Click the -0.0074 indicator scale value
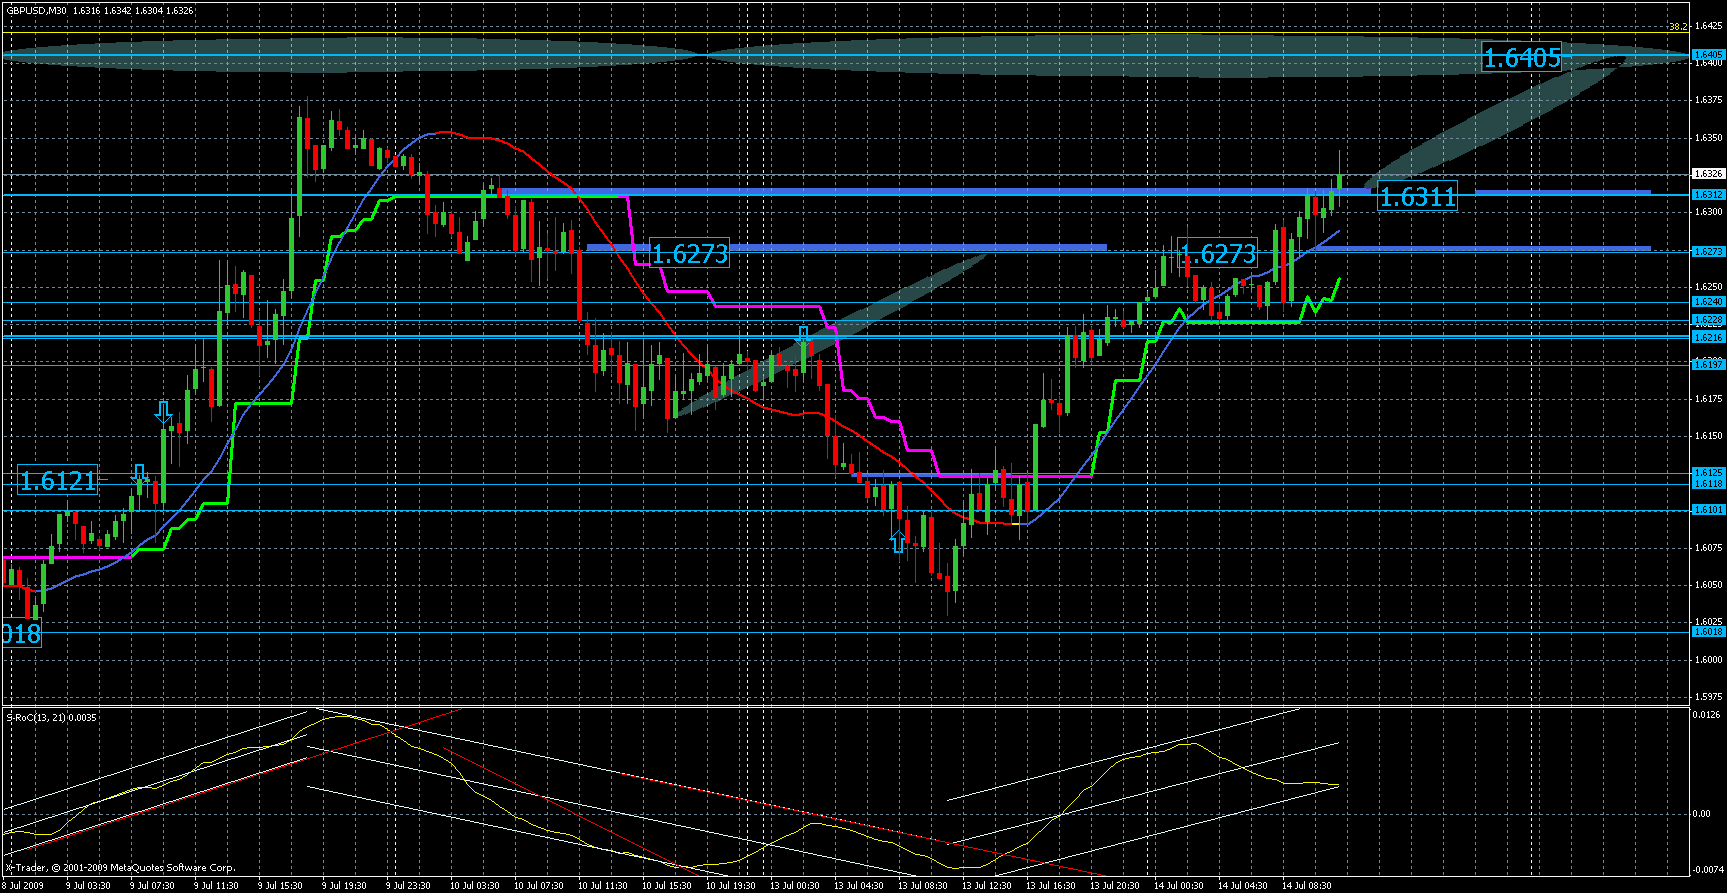Viewport: 1727px width, 893px height. coord(1706,870)
